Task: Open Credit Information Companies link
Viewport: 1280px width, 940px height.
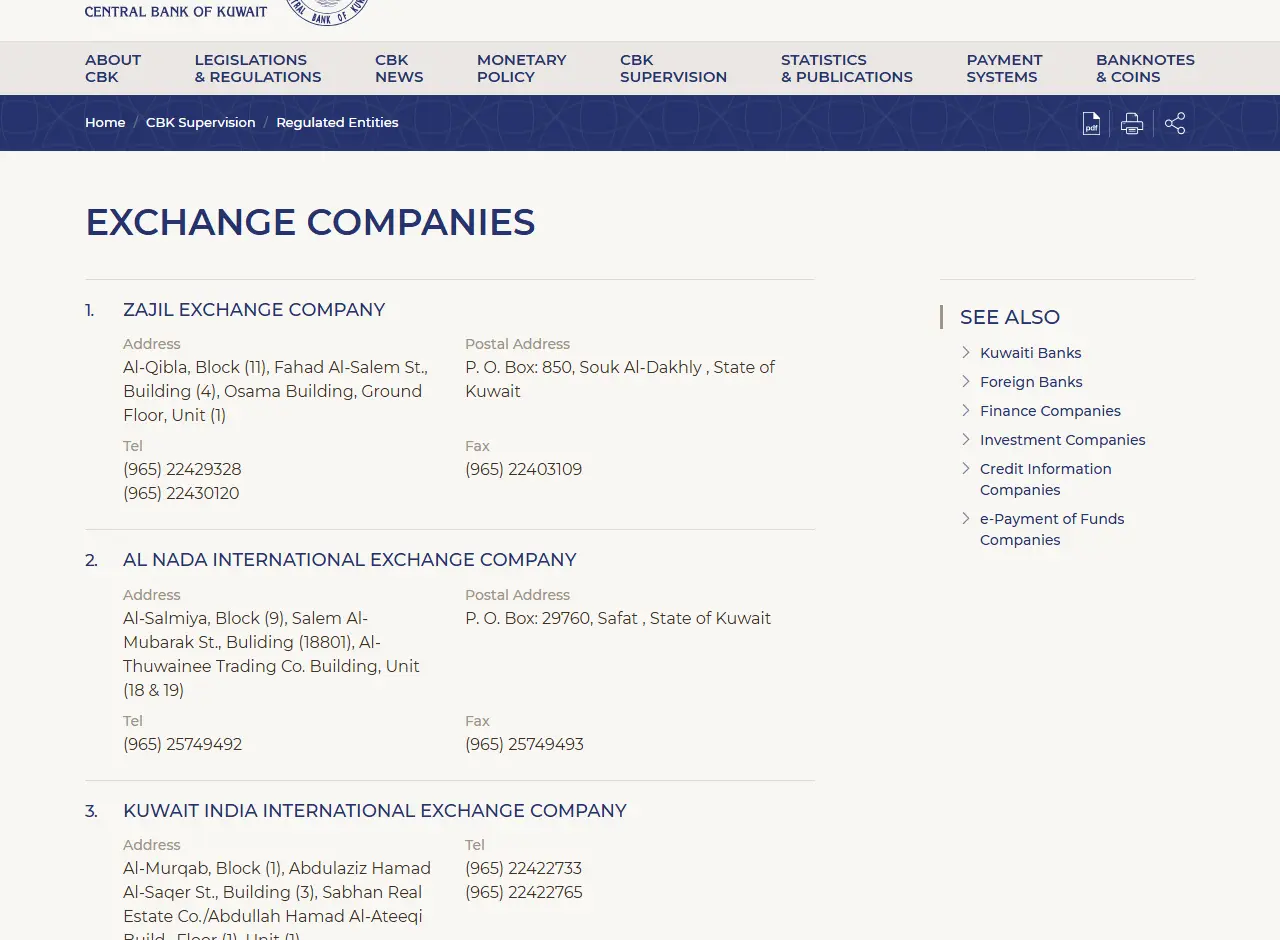Action: click(1046, 479)
